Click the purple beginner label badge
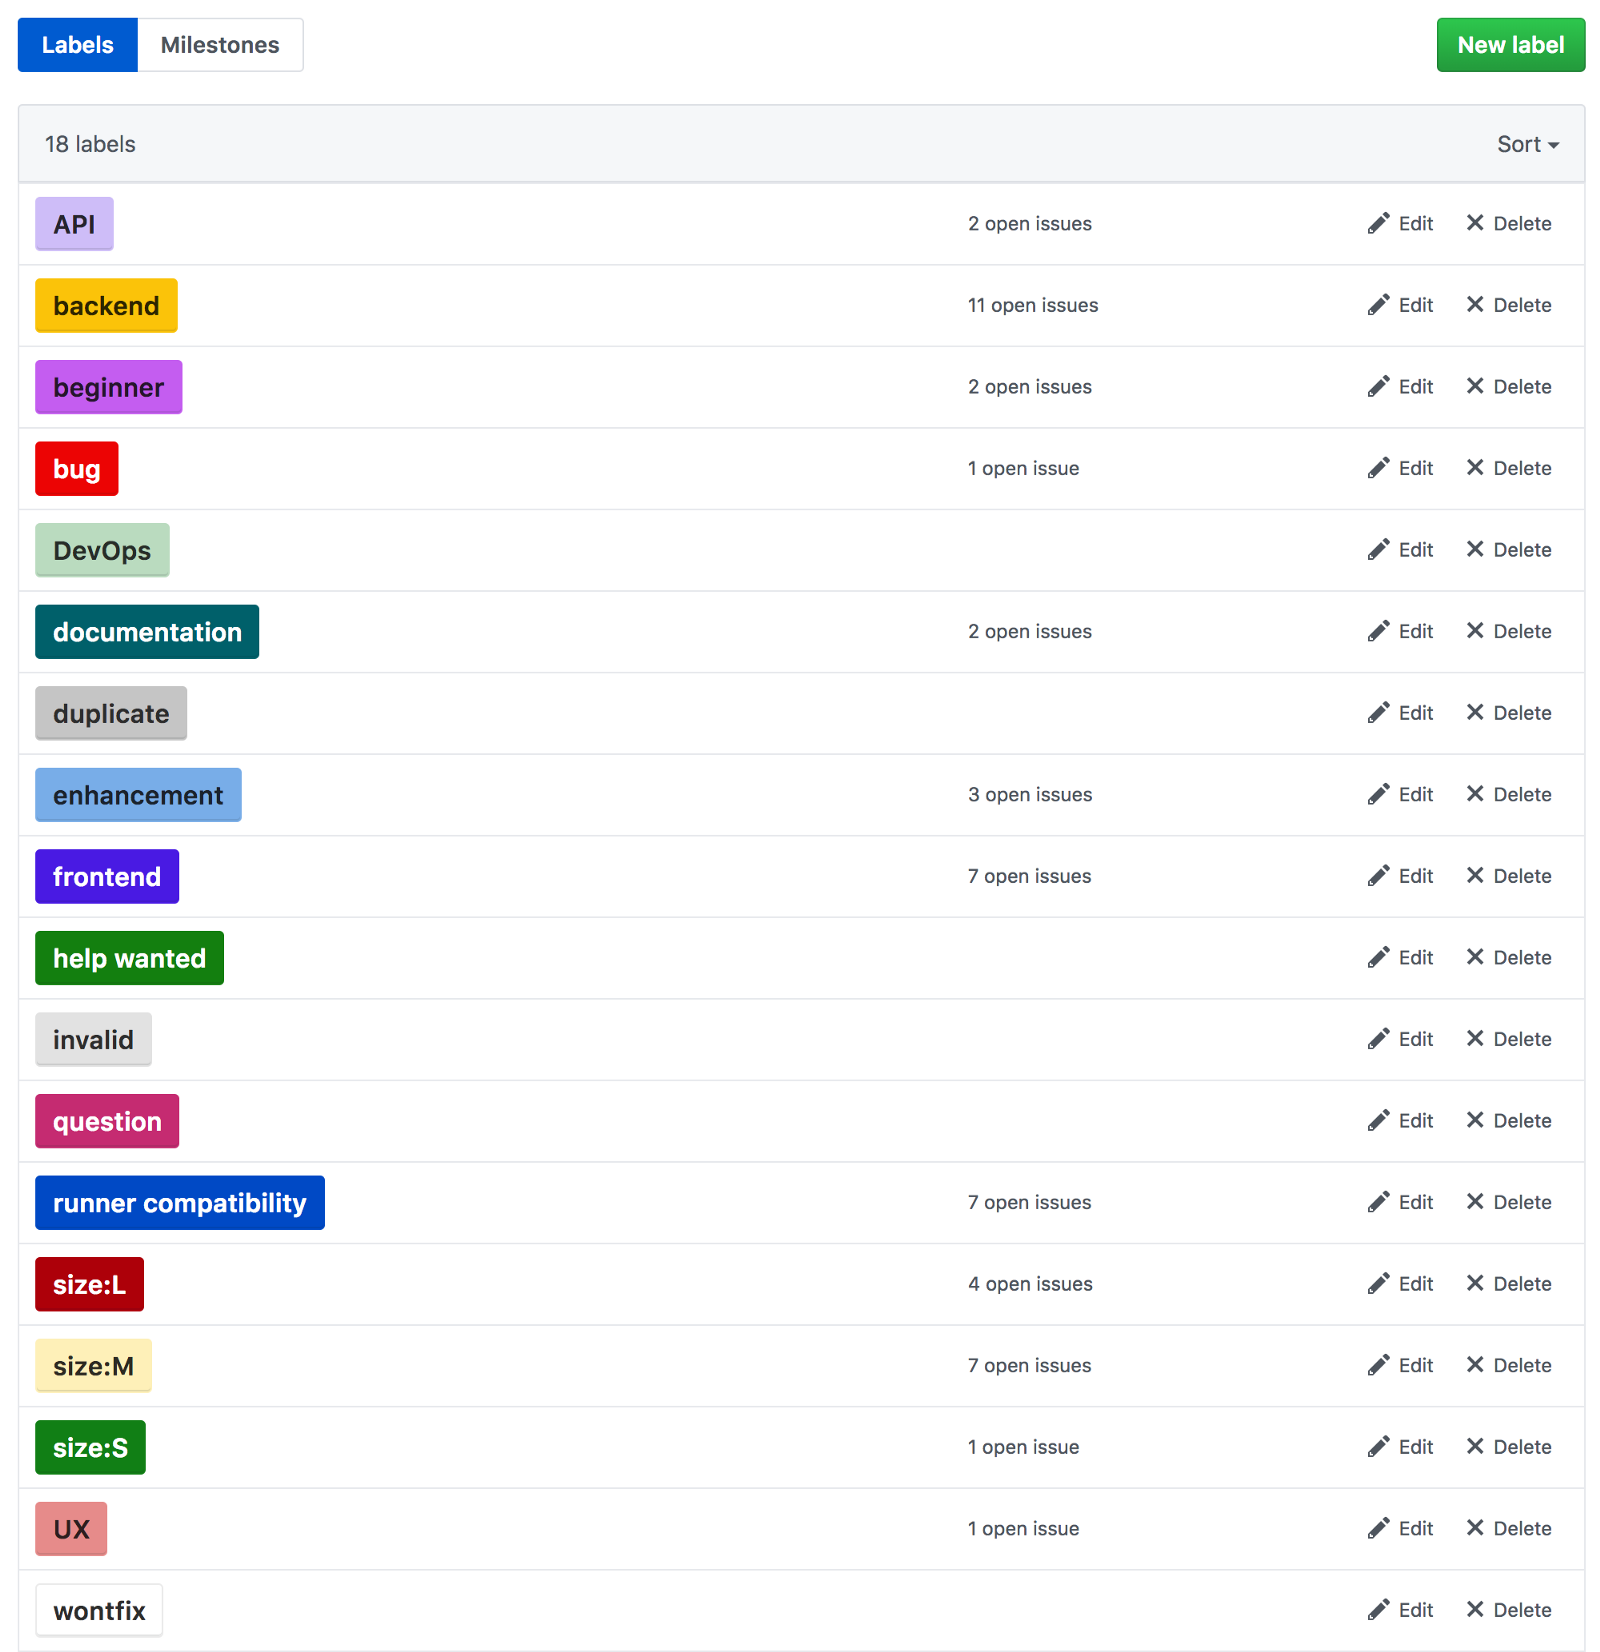The image size is (1600, 1652). pos(108,387)
